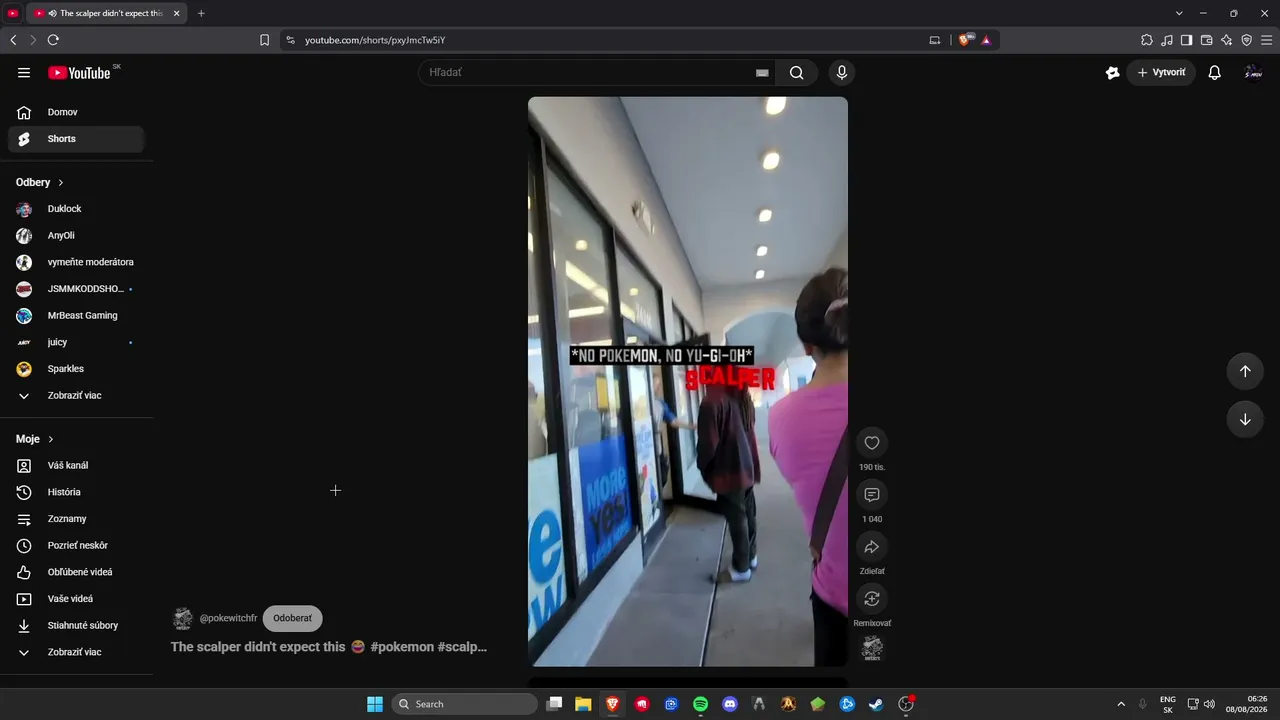The width and height of the screenshot is (1280, 720).
Task: Open Pozrieť neskôr in the sidebar
Action: pyautogui.click(x=76, y=545)
